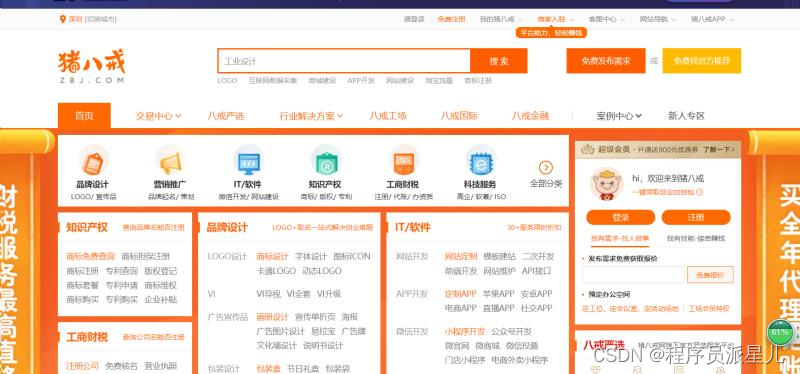
Task: Click 切换城市 beside the location
Action: tap(101, 19)
